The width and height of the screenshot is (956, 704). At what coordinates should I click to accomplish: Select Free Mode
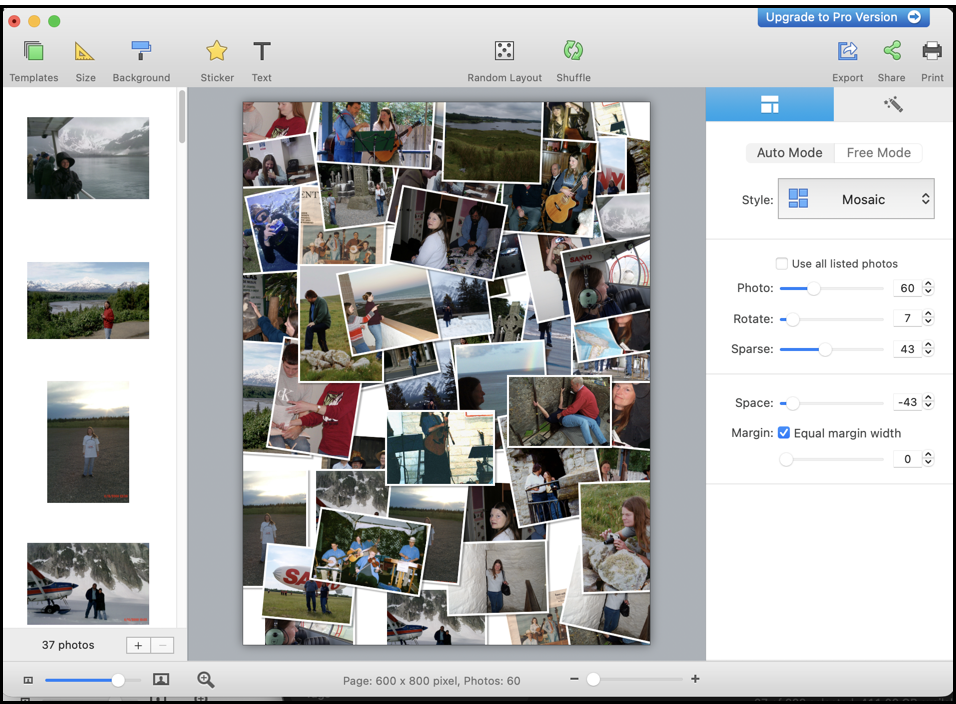pyautogui.click(x=878, y=153)
